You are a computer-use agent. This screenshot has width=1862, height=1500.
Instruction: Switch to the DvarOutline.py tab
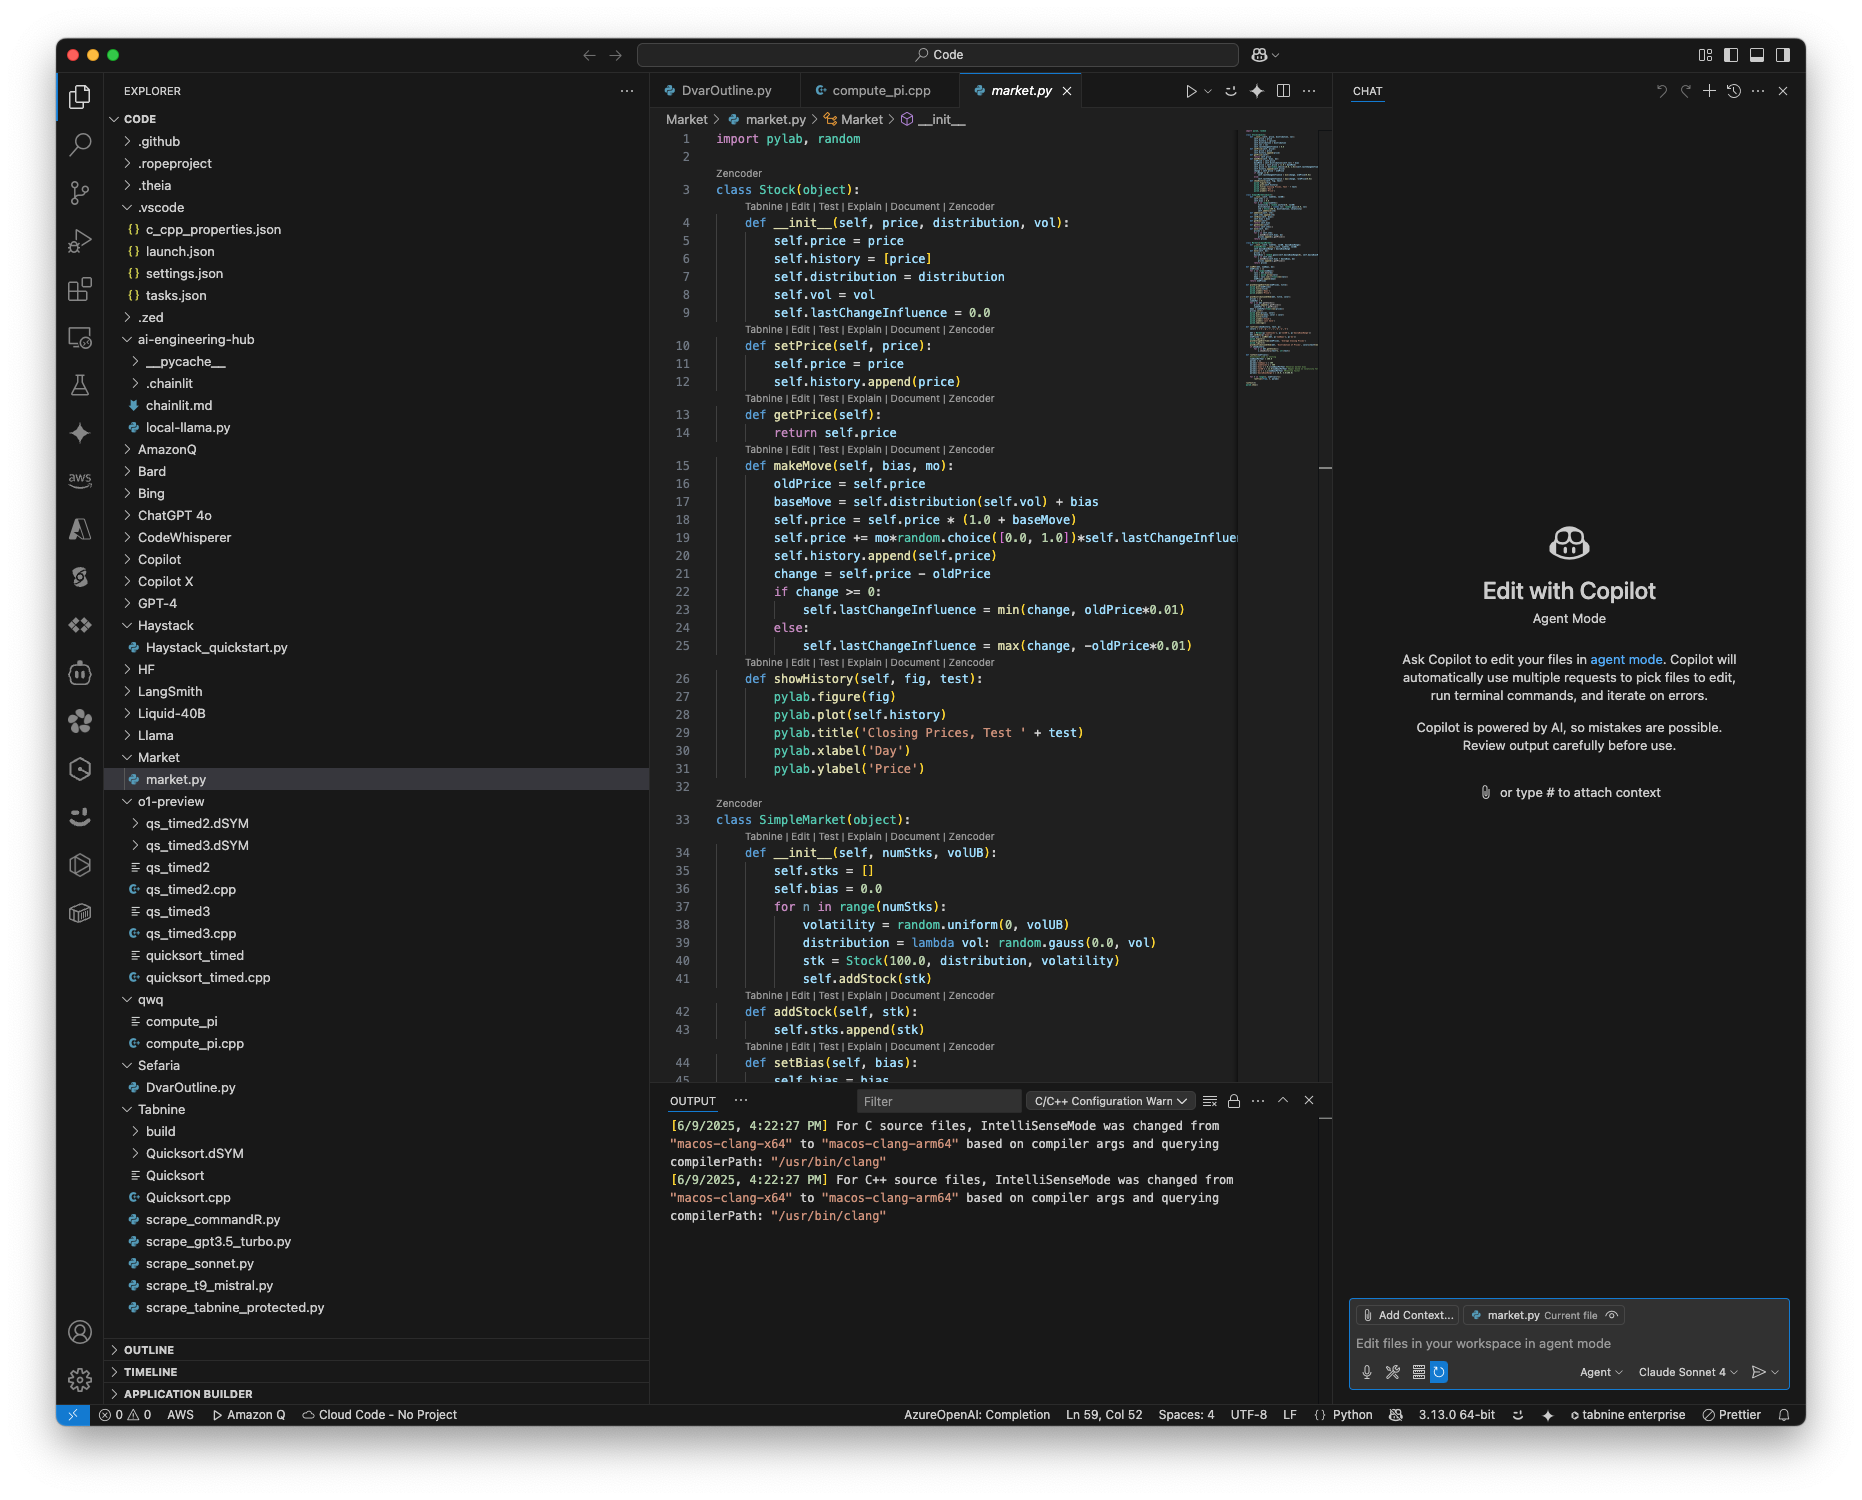(x=726, y=91)
